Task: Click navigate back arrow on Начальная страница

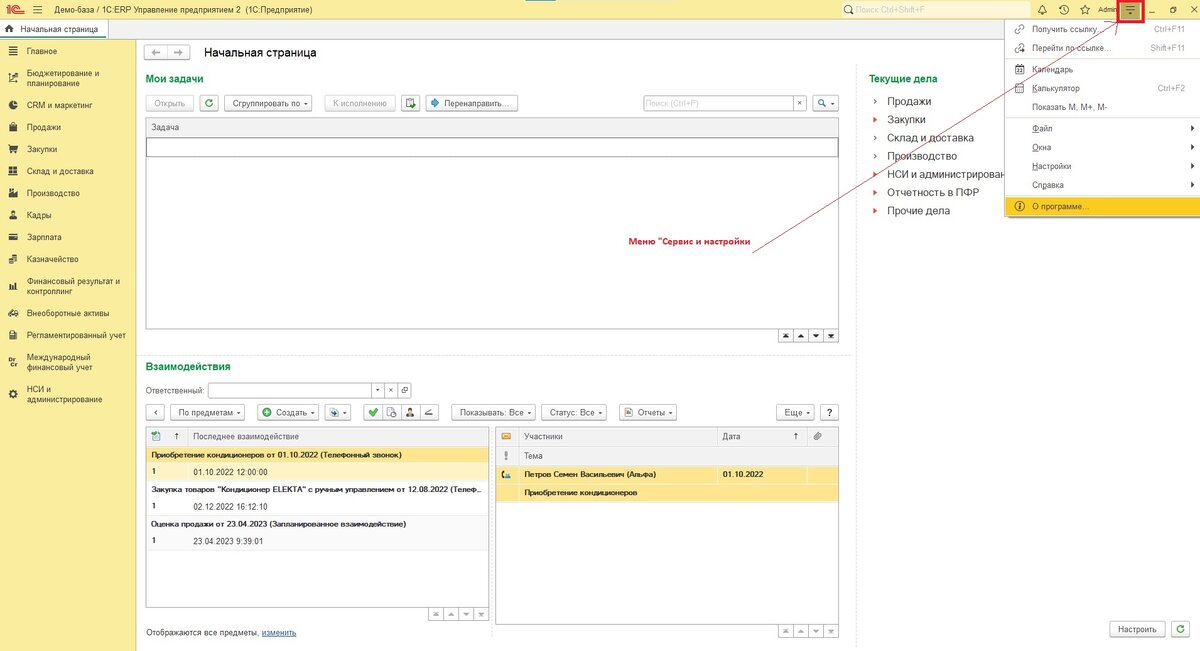Action: click(156, 52)
